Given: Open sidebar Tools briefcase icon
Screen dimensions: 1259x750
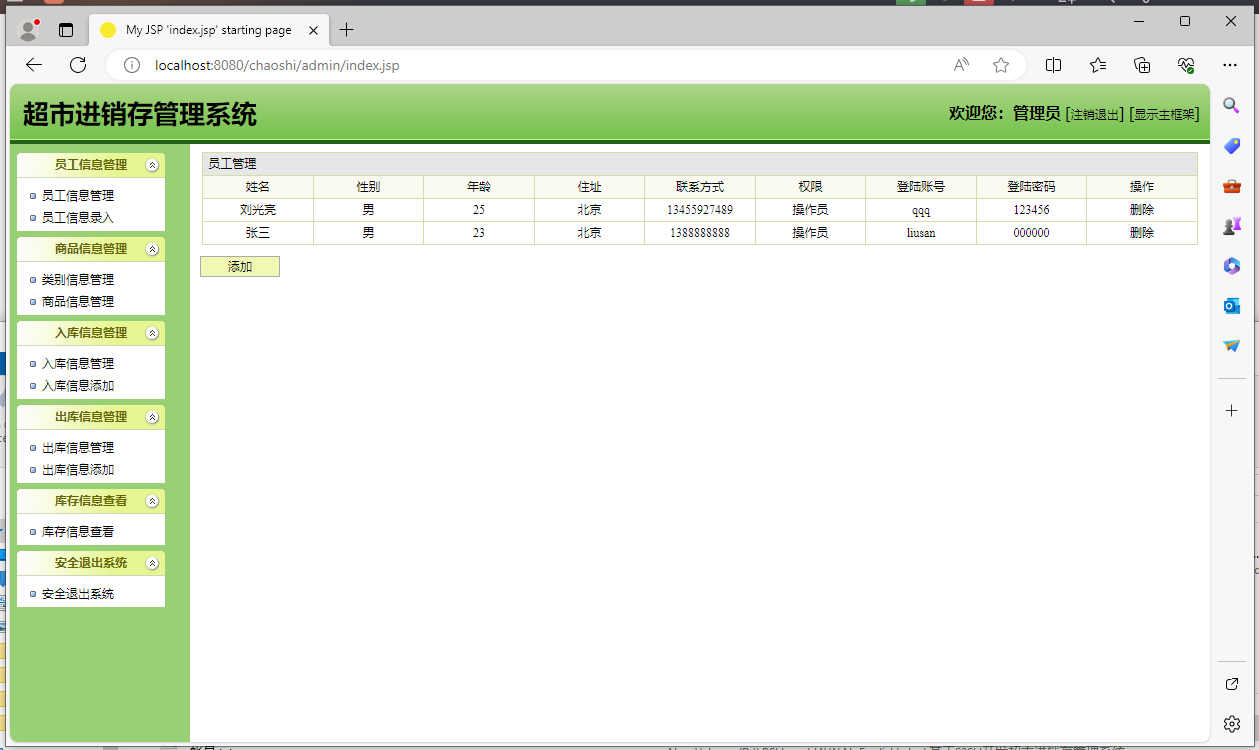Looking at the screenshot, I should pyautogui.click(x=1232, y=186).
